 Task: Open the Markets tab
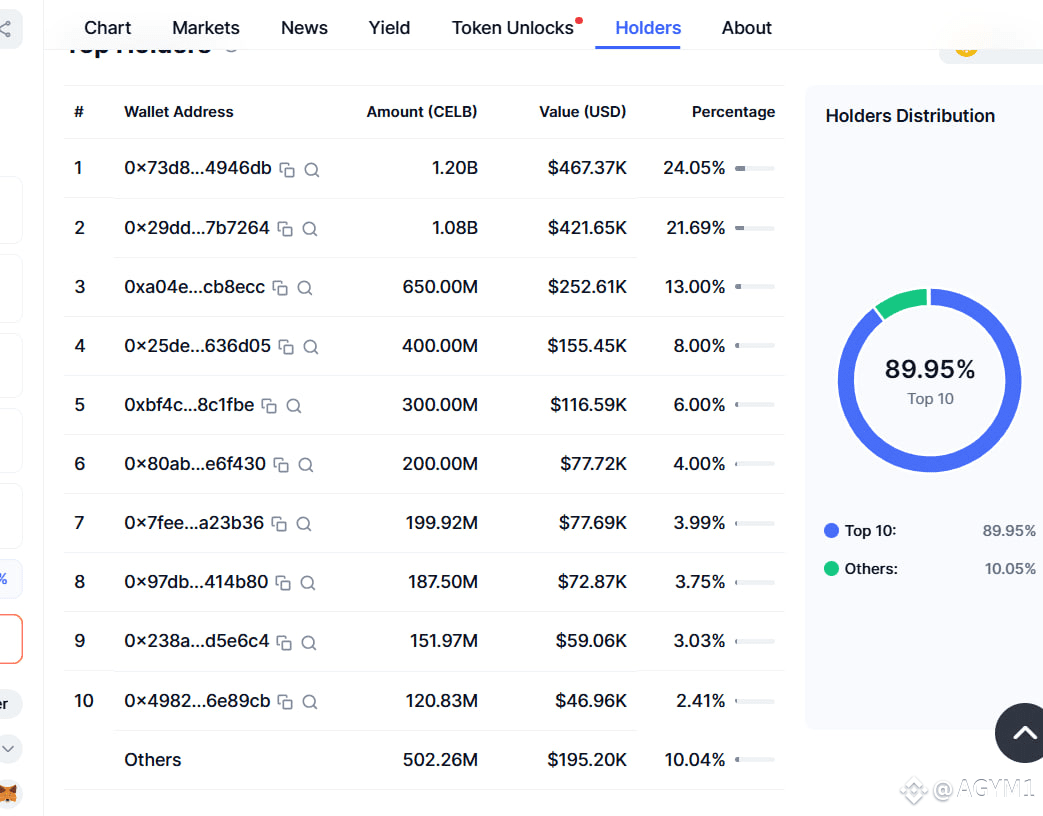[206, 28]
